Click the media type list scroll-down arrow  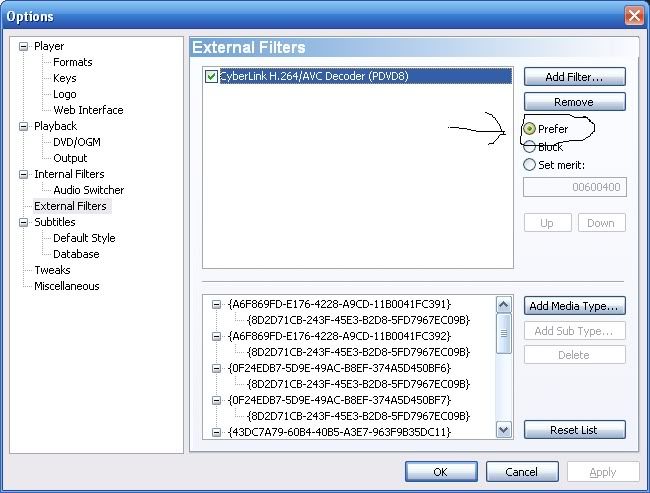[504, 430]
